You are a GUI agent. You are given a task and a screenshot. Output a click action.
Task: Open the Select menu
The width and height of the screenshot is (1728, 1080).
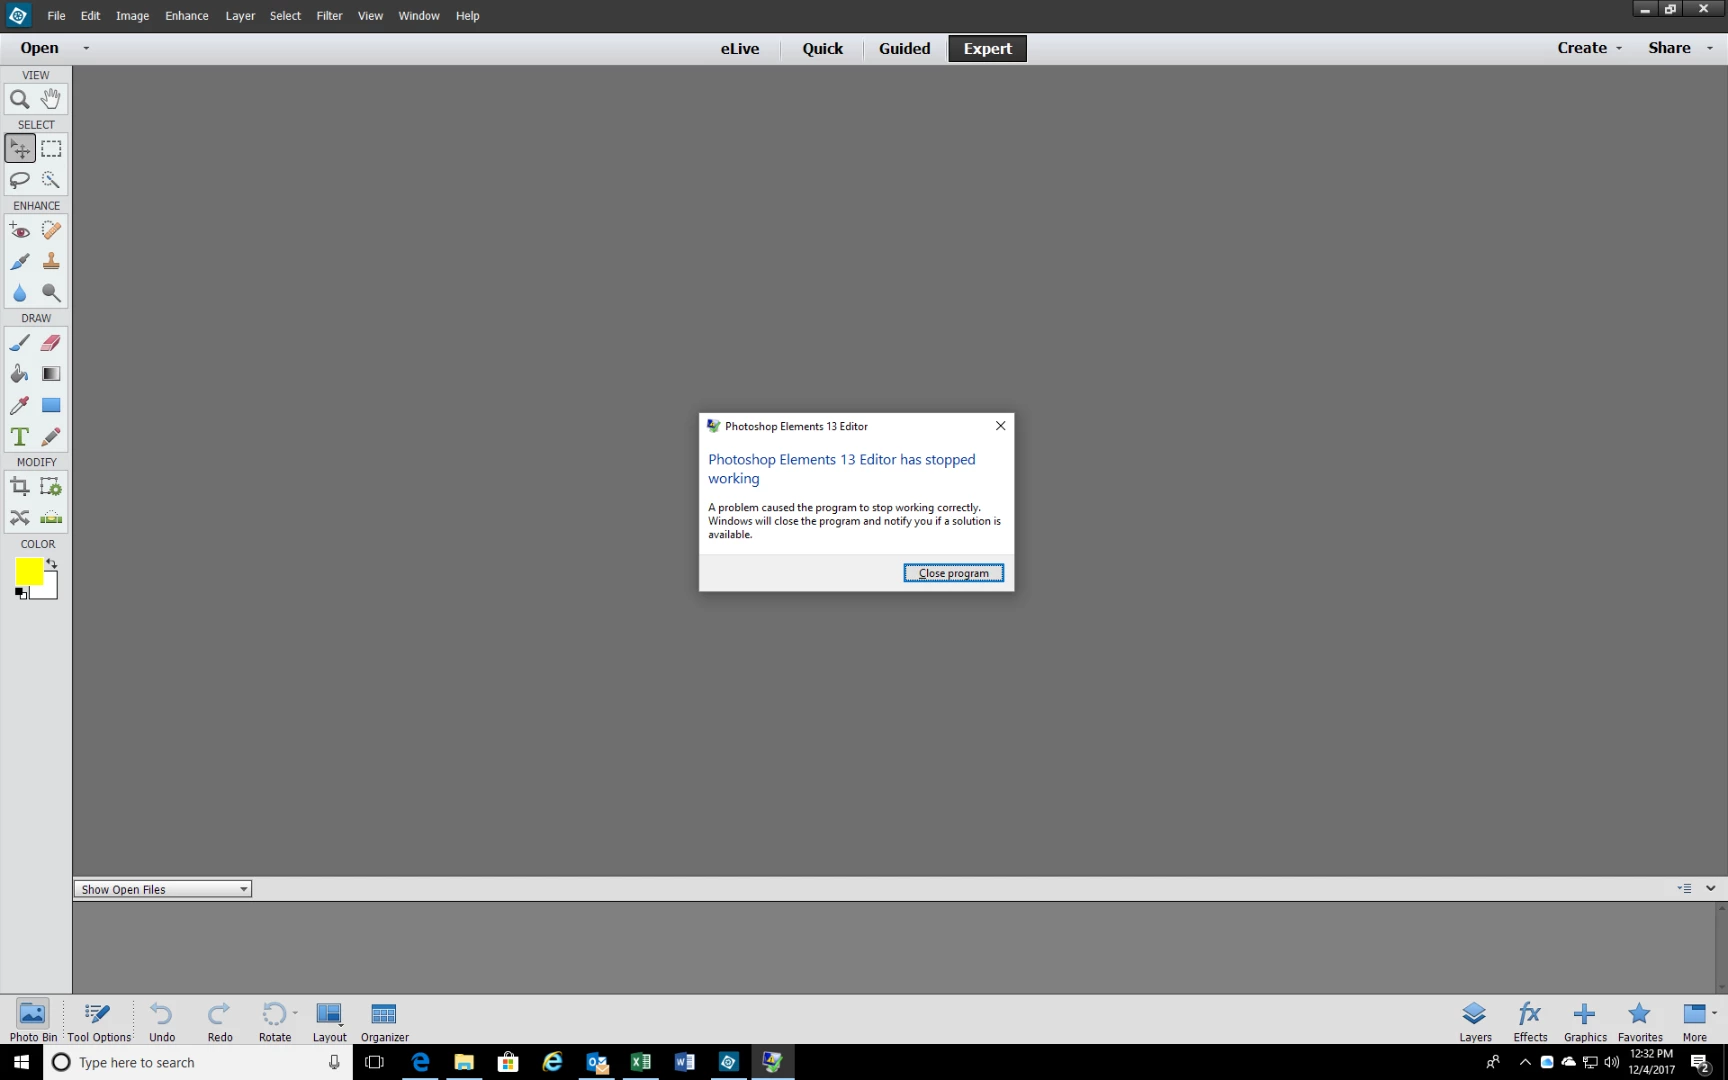[x=285, y=16]
